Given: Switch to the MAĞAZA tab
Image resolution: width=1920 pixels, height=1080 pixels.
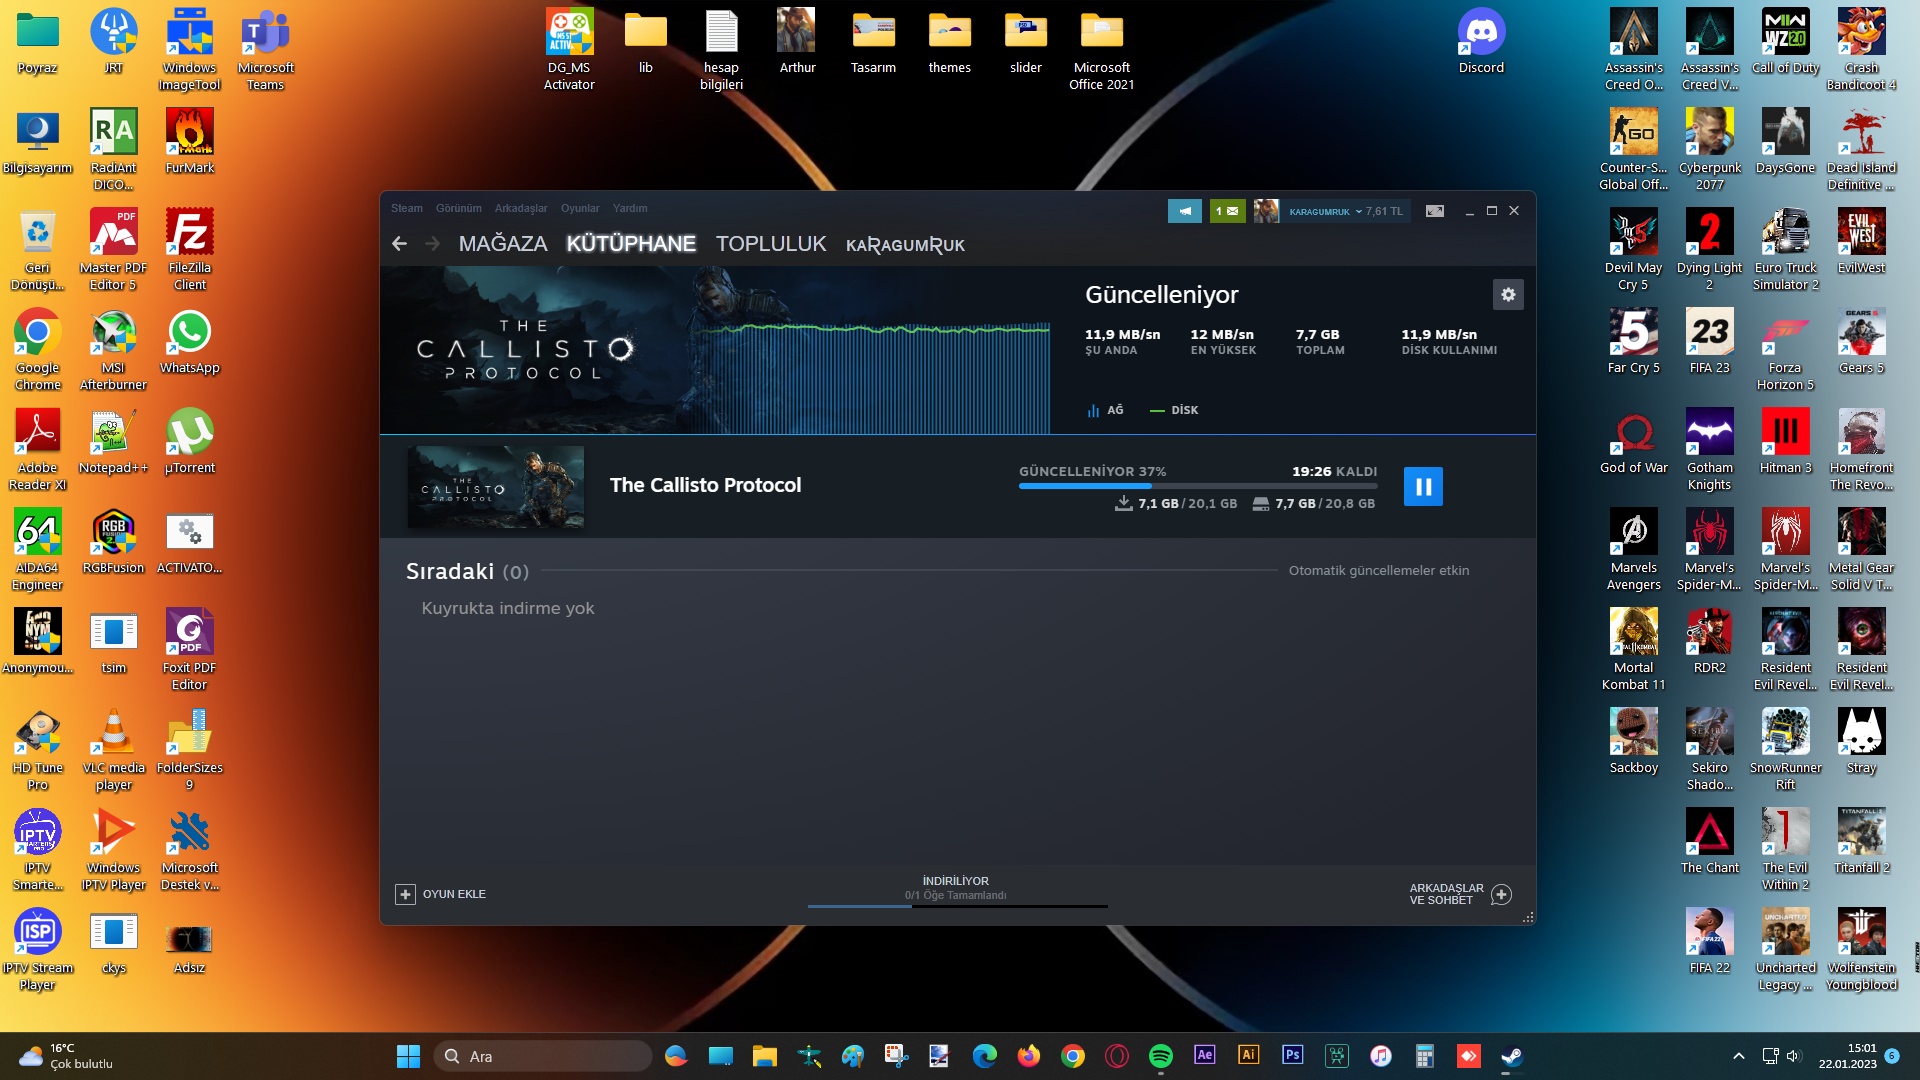Looking at the screenshot, I should (x=503, y=244).
